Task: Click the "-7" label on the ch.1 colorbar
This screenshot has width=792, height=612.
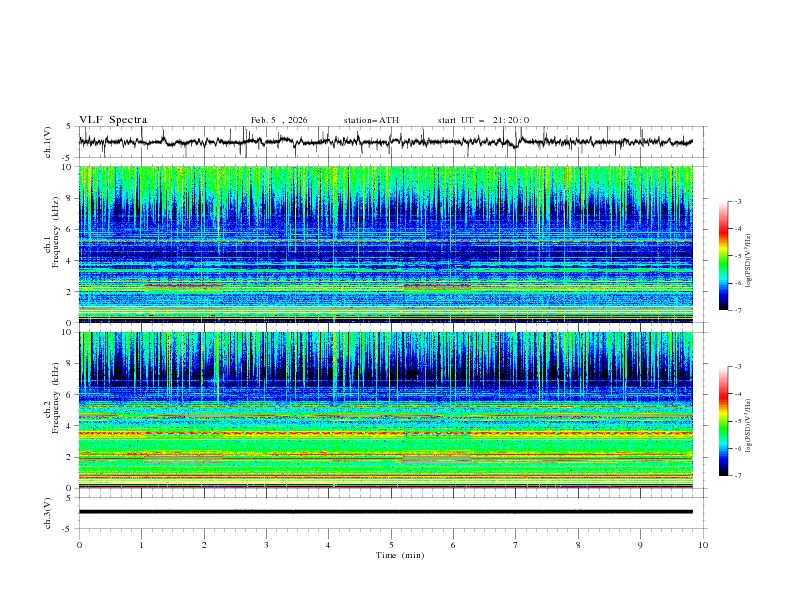Action: [x=738, y=310]
